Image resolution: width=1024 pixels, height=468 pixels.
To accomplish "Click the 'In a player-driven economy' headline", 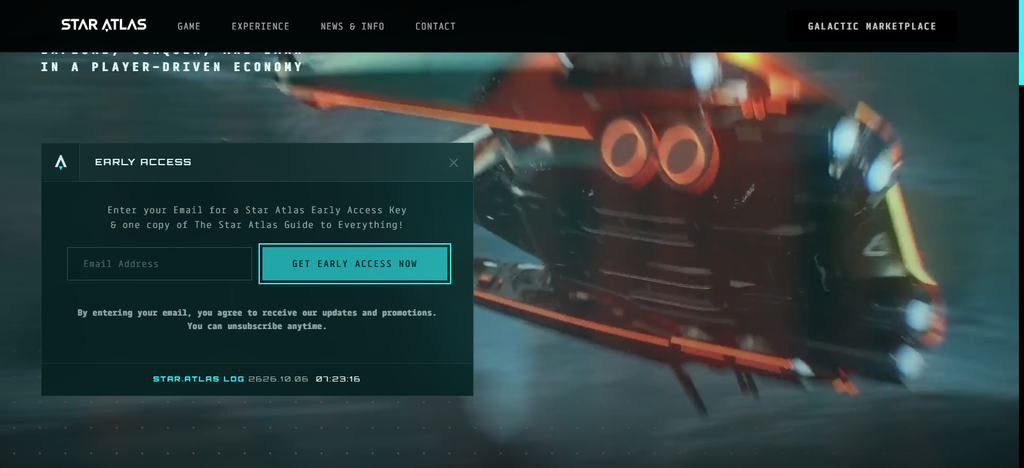I will tap(172, 67).
